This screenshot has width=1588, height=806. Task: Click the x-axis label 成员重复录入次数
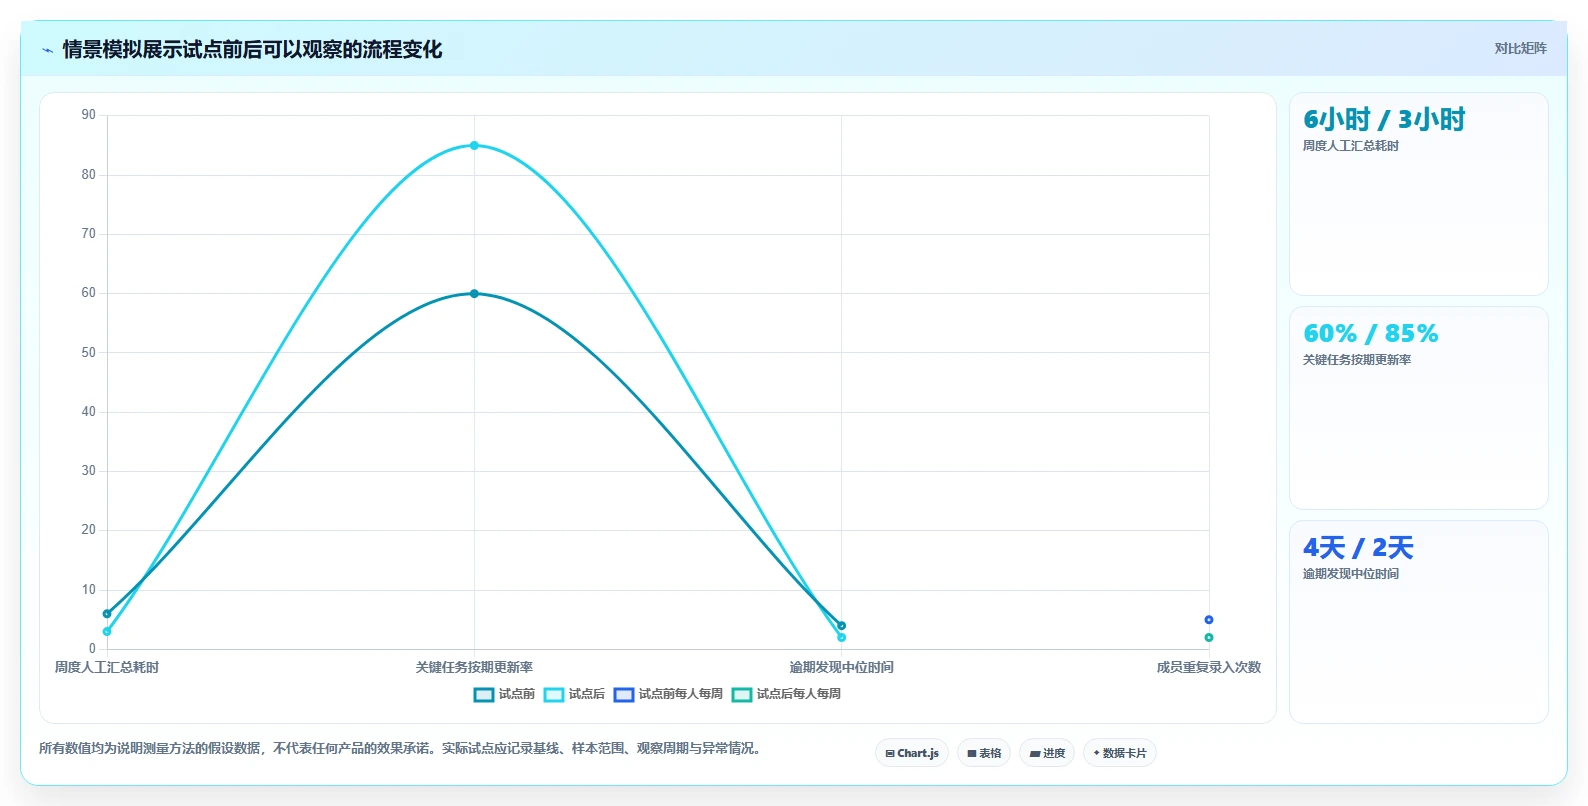pyautogui.click(x=1209, y=667)
